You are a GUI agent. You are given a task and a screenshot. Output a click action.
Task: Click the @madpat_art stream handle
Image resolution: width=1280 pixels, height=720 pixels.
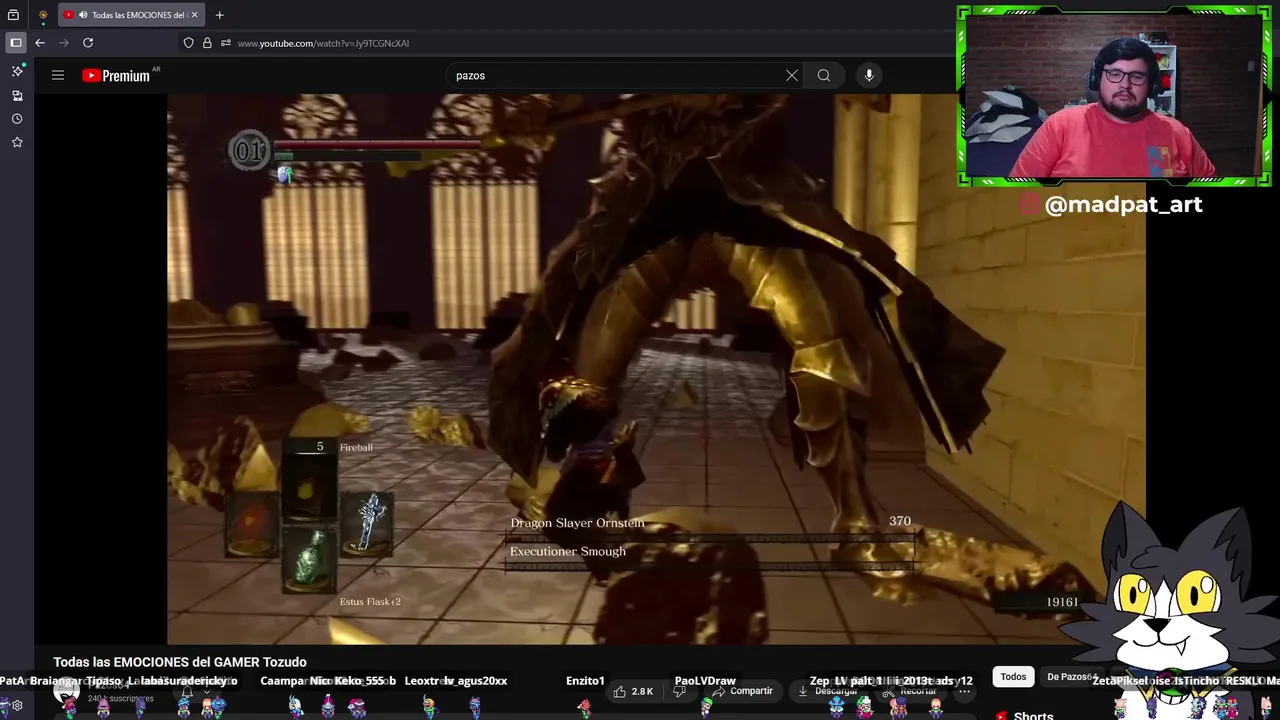(x=1123, y=204)
